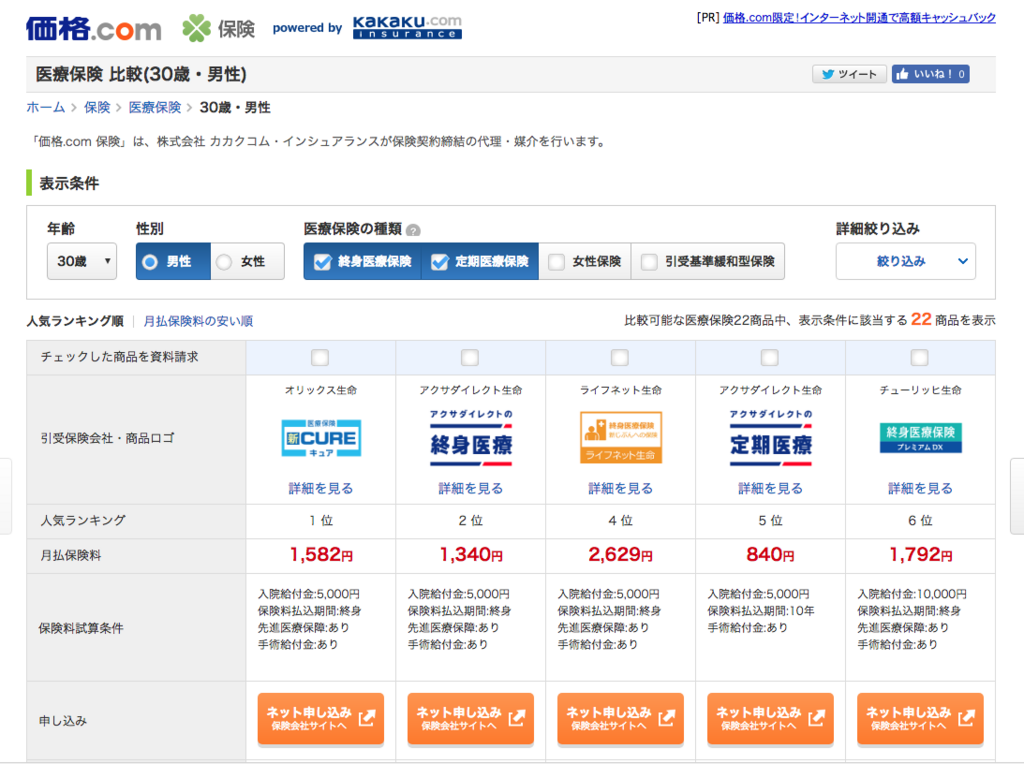This screenshot has height=764, width=1024.
Task: Open the オリックス生命 新CURE product logo
Action: 321,438
